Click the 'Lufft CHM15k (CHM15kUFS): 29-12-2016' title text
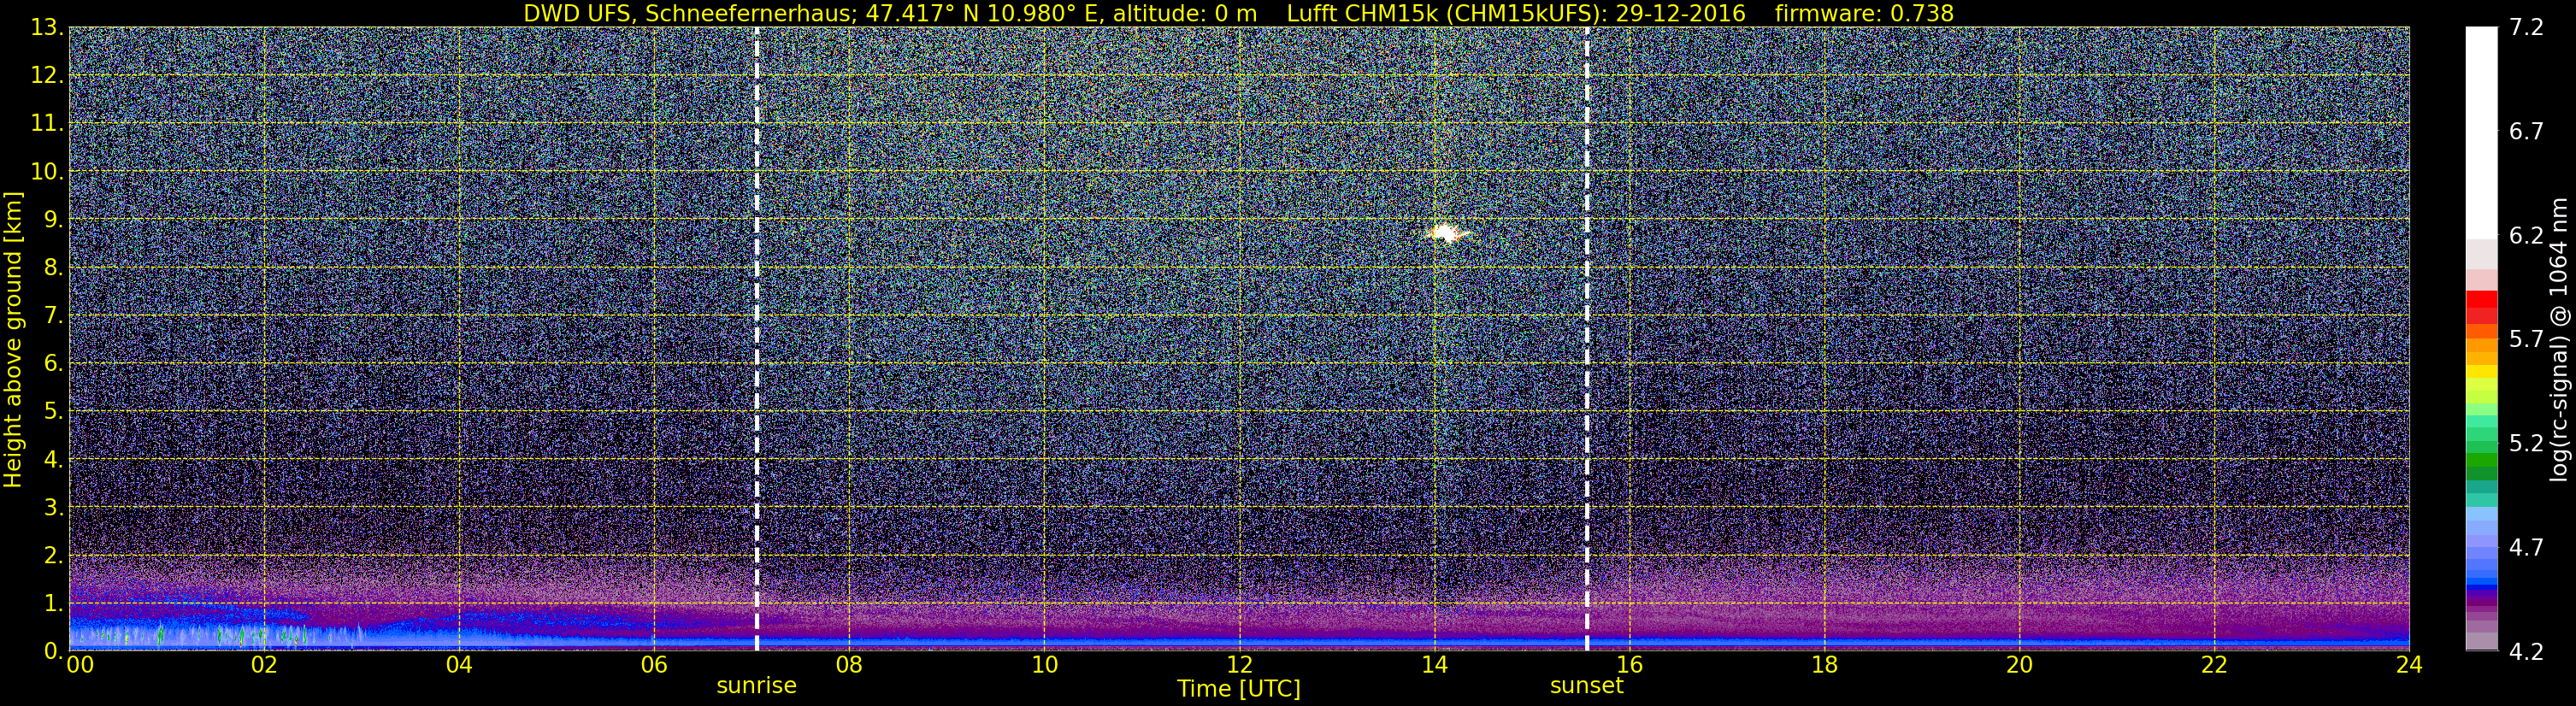The height and width of the screenshot is (706, 2576). (1516, 13)
